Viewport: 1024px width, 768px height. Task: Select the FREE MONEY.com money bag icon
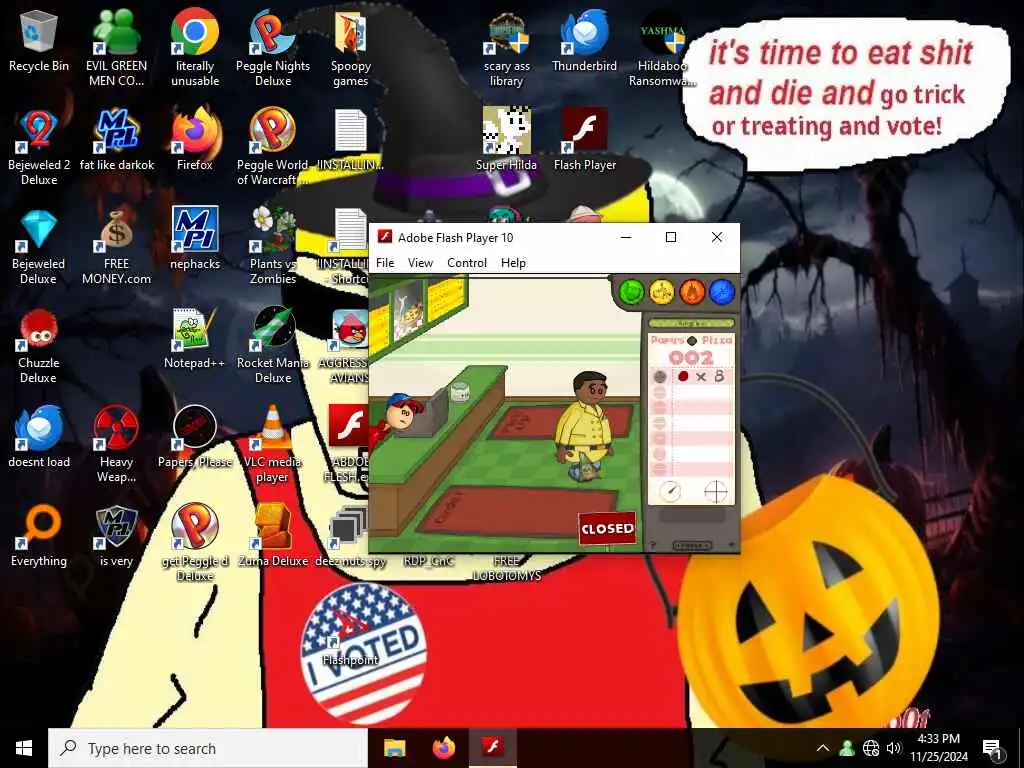tap(116, 247)
